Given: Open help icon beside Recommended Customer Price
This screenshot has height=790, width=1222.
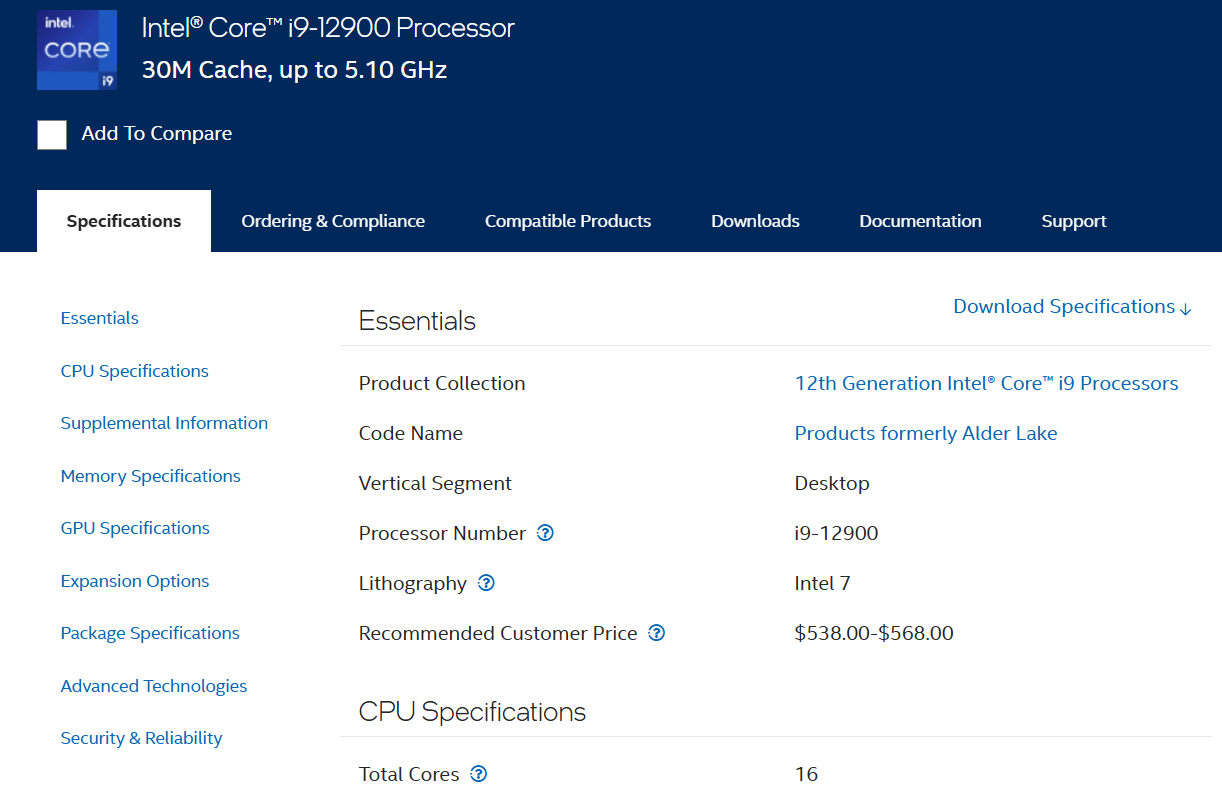Looking at the screenshot, I should [657, 633].
